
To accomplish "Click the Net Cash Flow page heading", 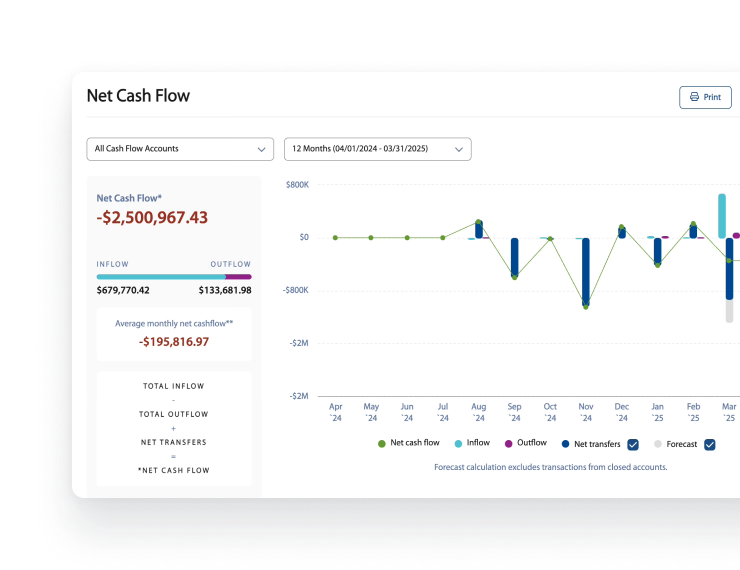I will [x=138, y=96].
